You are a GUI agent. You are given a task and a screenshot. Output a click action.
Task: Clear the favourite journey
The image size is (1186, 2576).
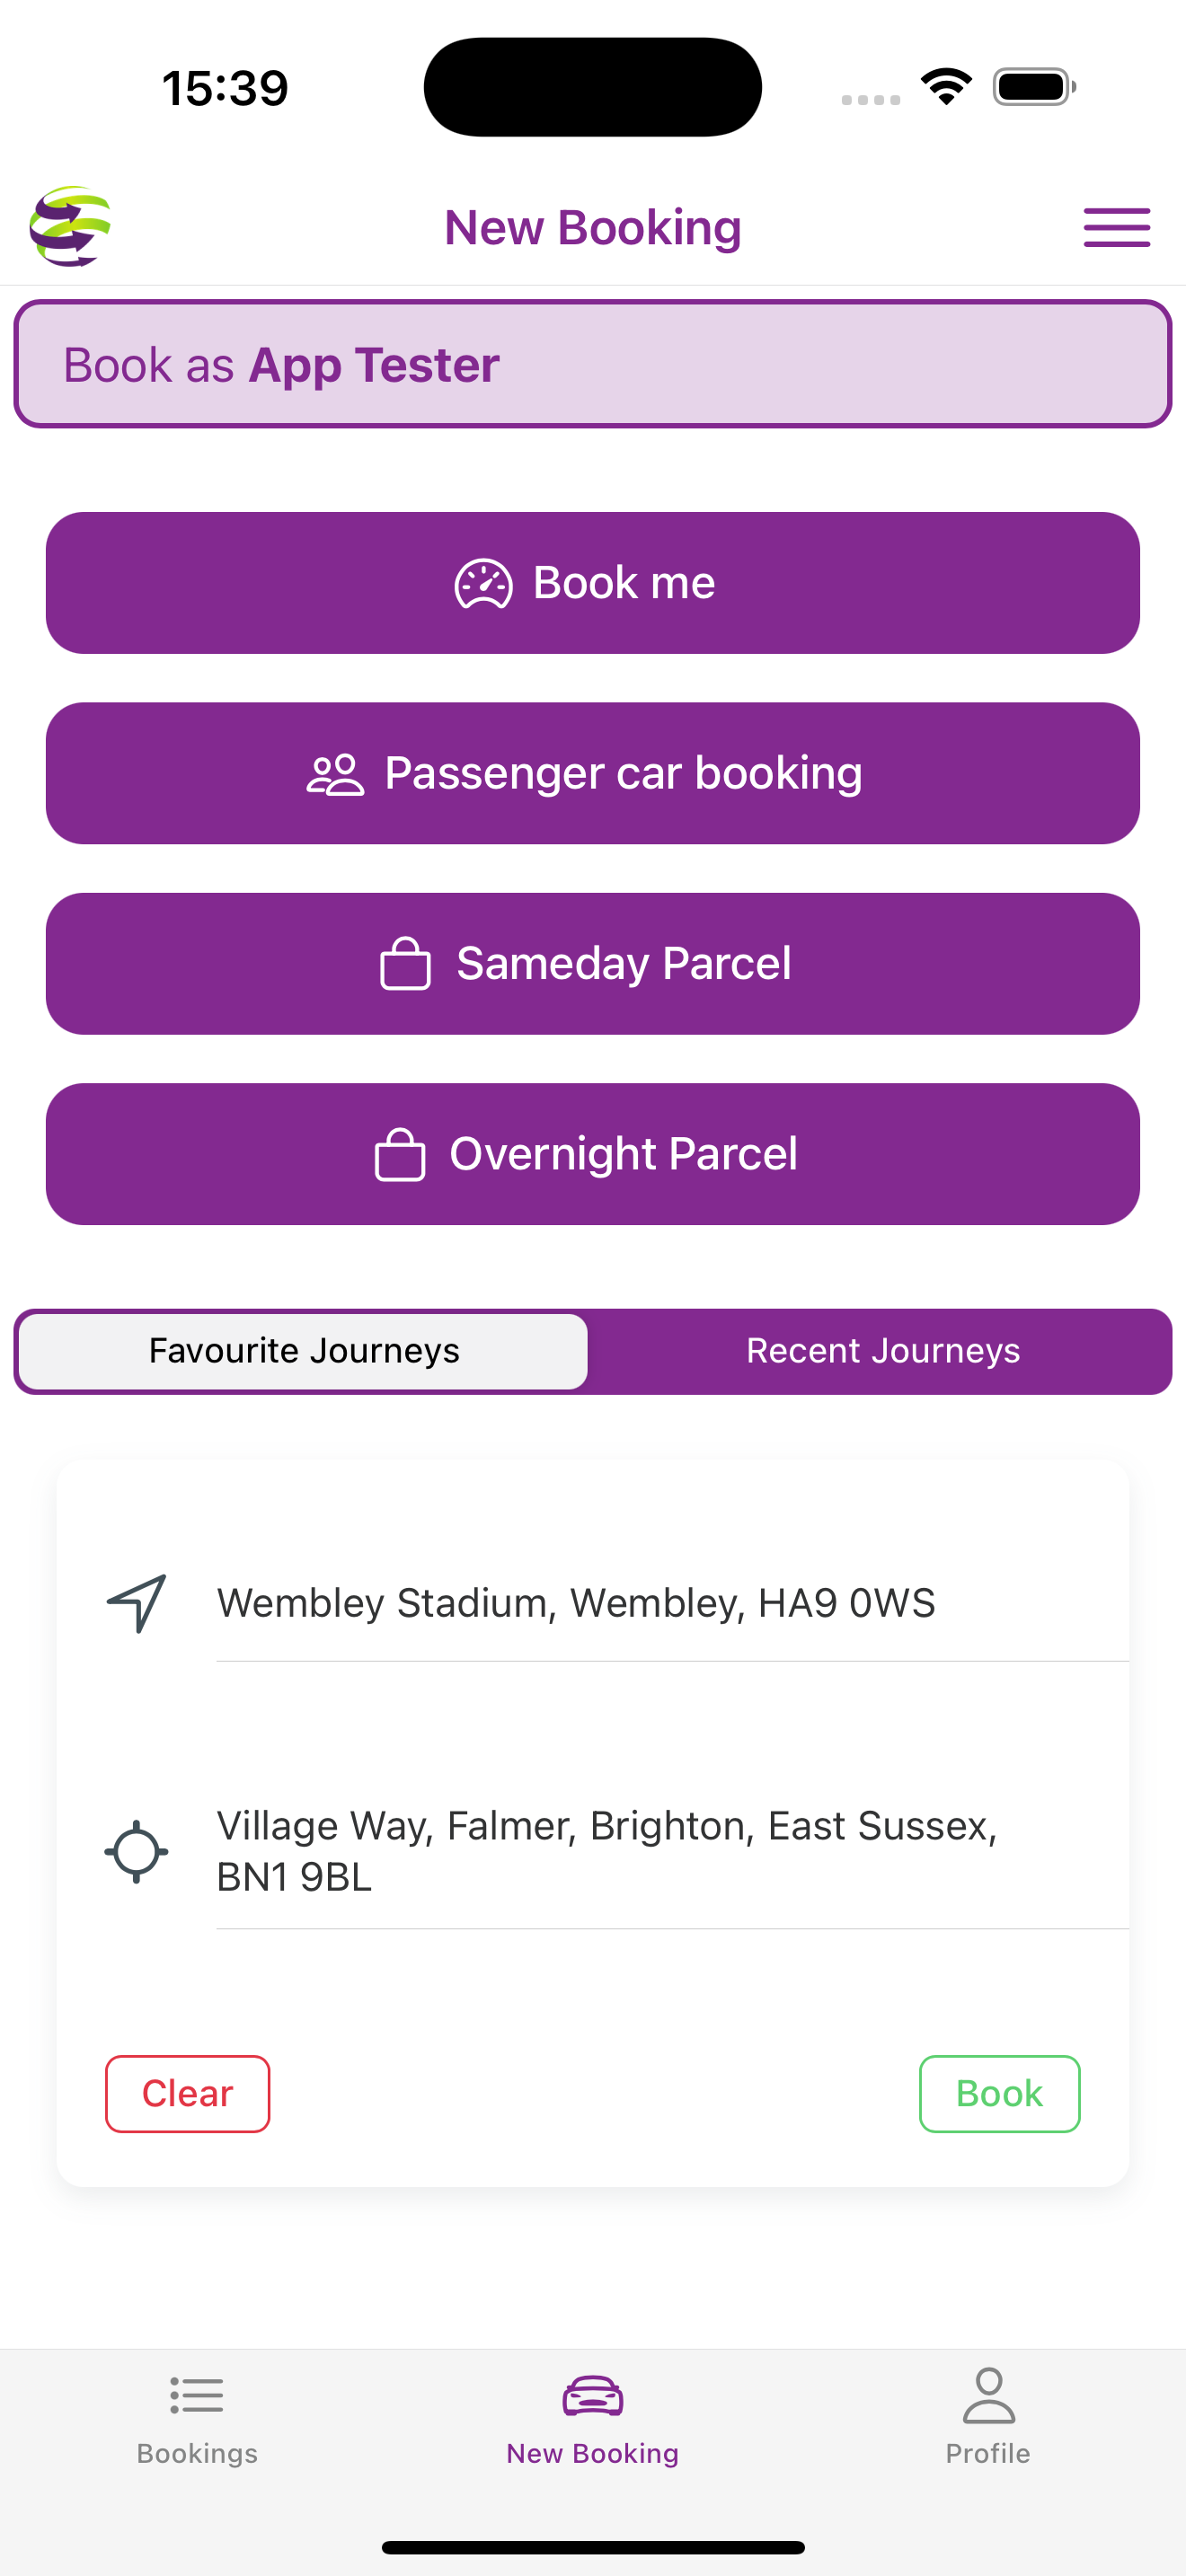pos(187,2093)
